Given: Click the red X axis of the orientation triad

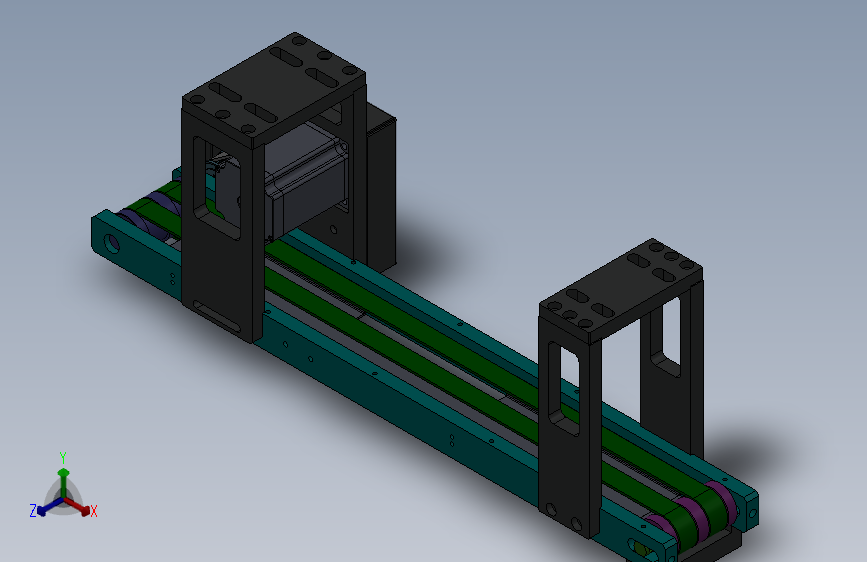Looking at the screenshot, I should coord(79,508).
